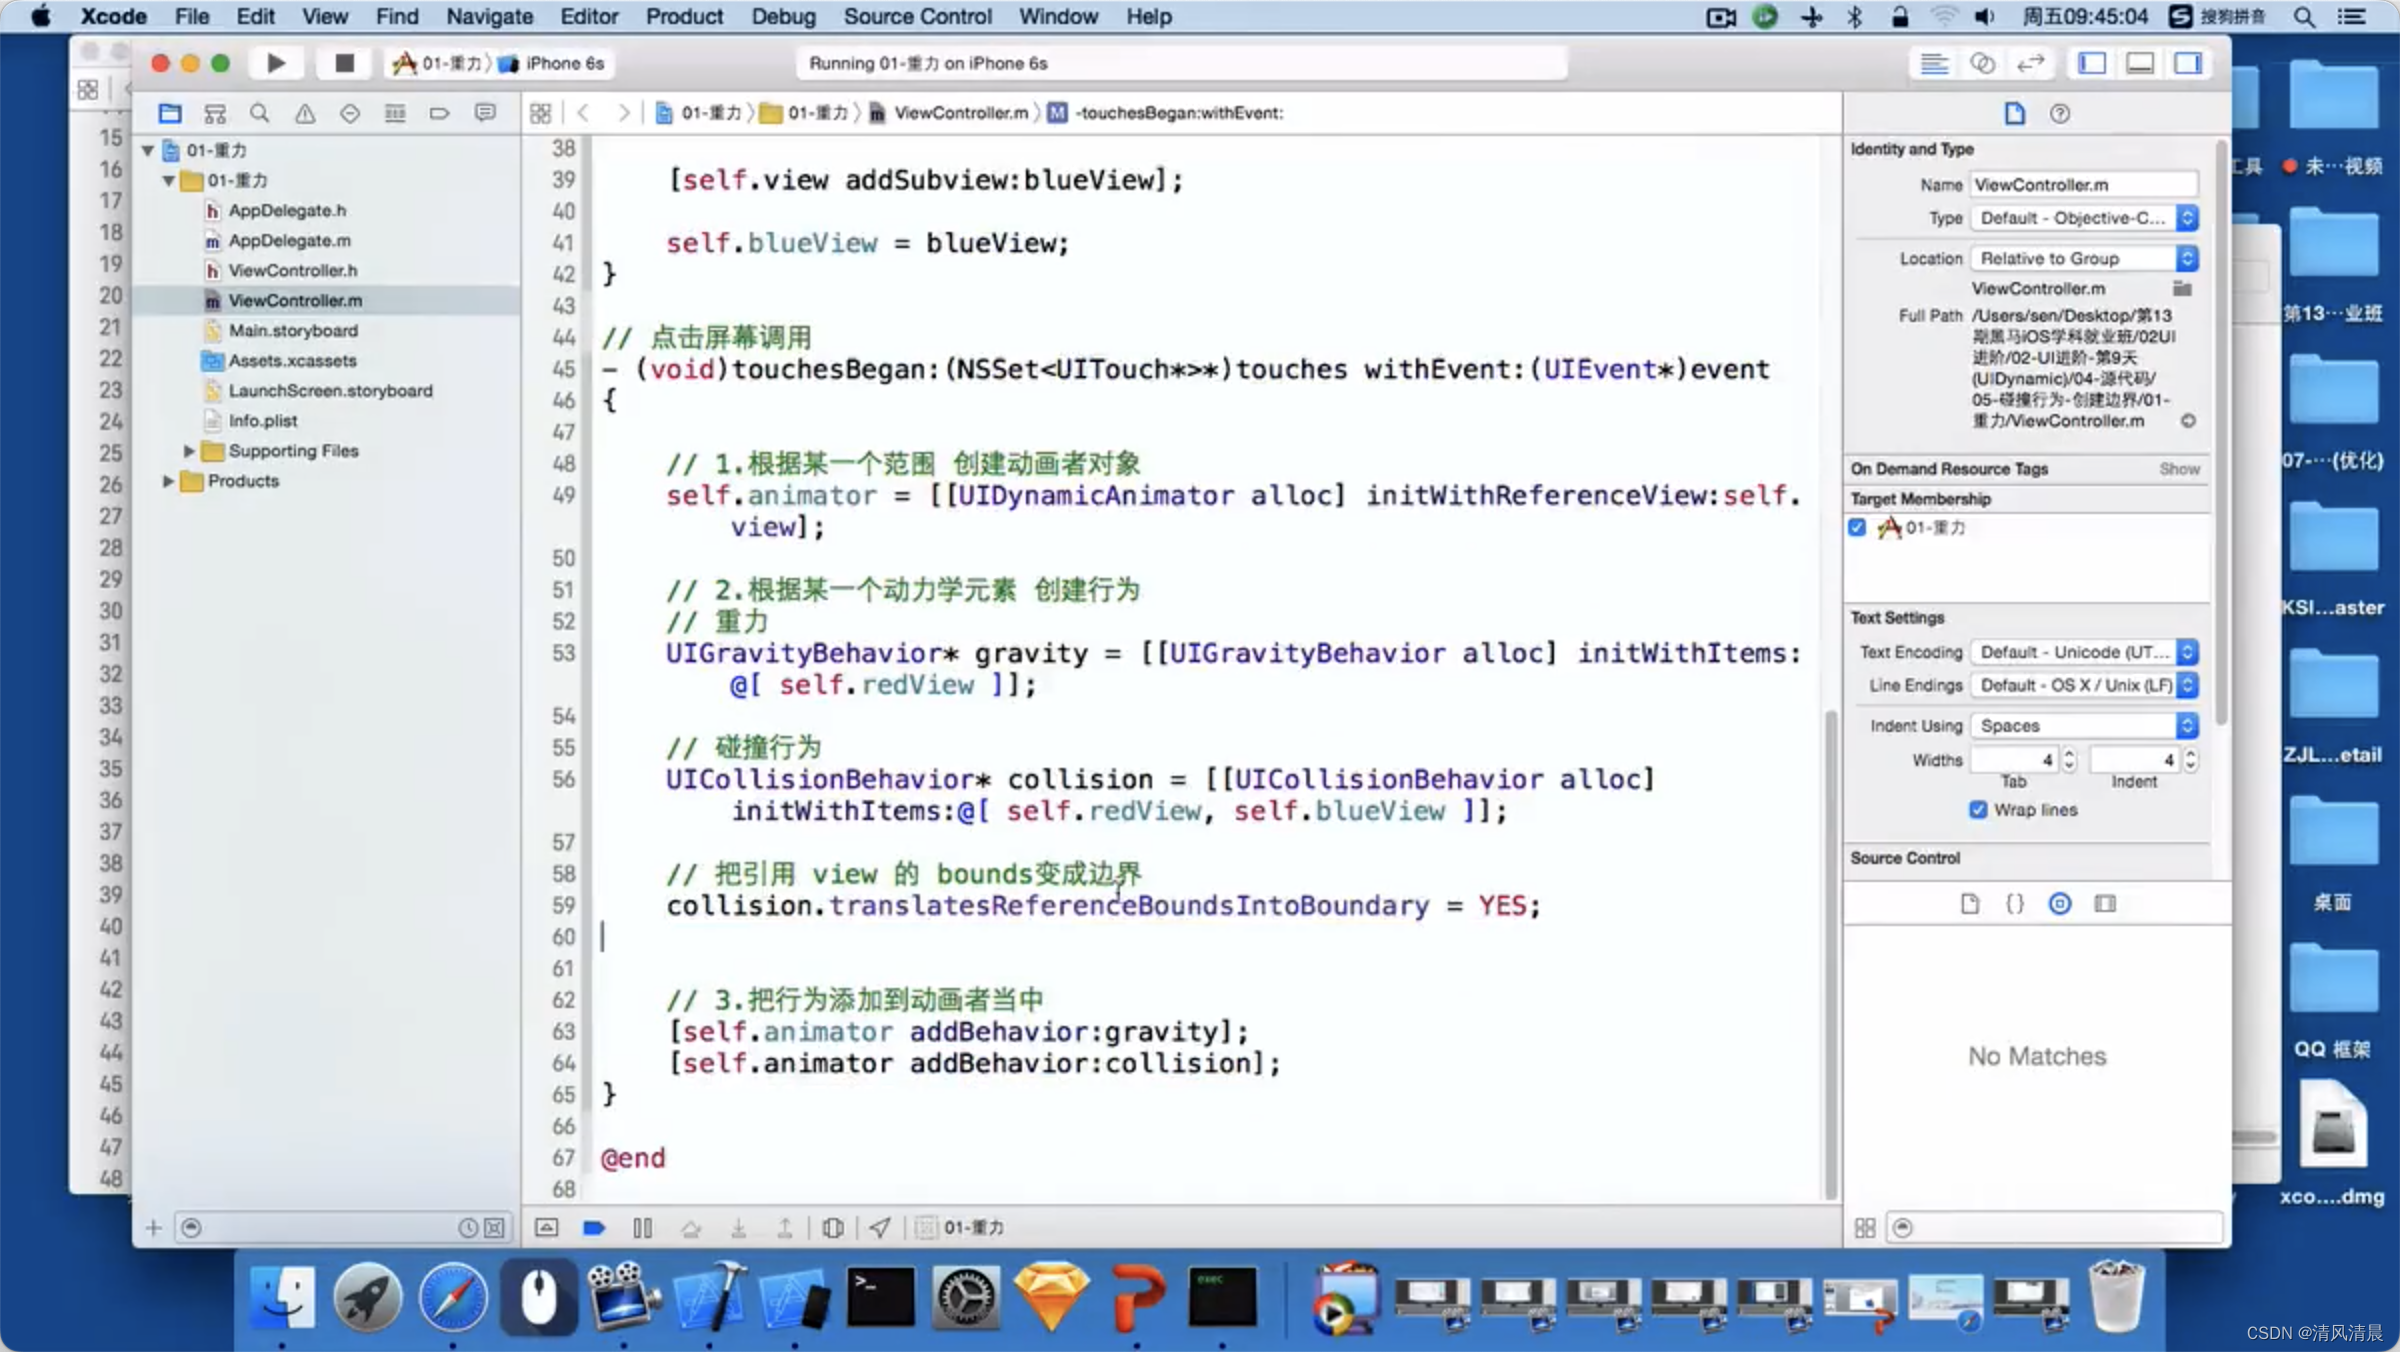This screenshot has height=1352, width=2400.
Task: Open the Source Control menu
Action: pos(917,16)
